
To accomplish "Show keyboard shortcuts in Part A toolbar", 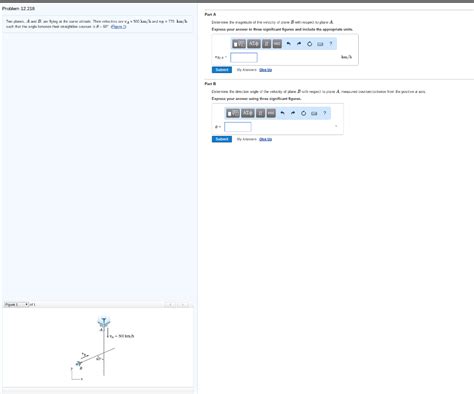I will (320, 44).
